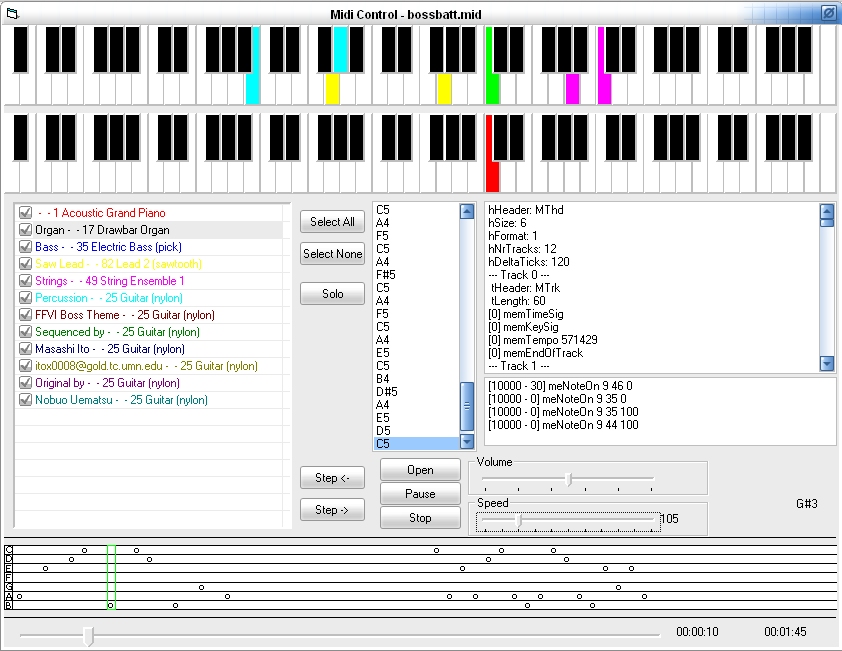Click the note list scrollbar thumb
842x651 pixels.
point(467,406)
